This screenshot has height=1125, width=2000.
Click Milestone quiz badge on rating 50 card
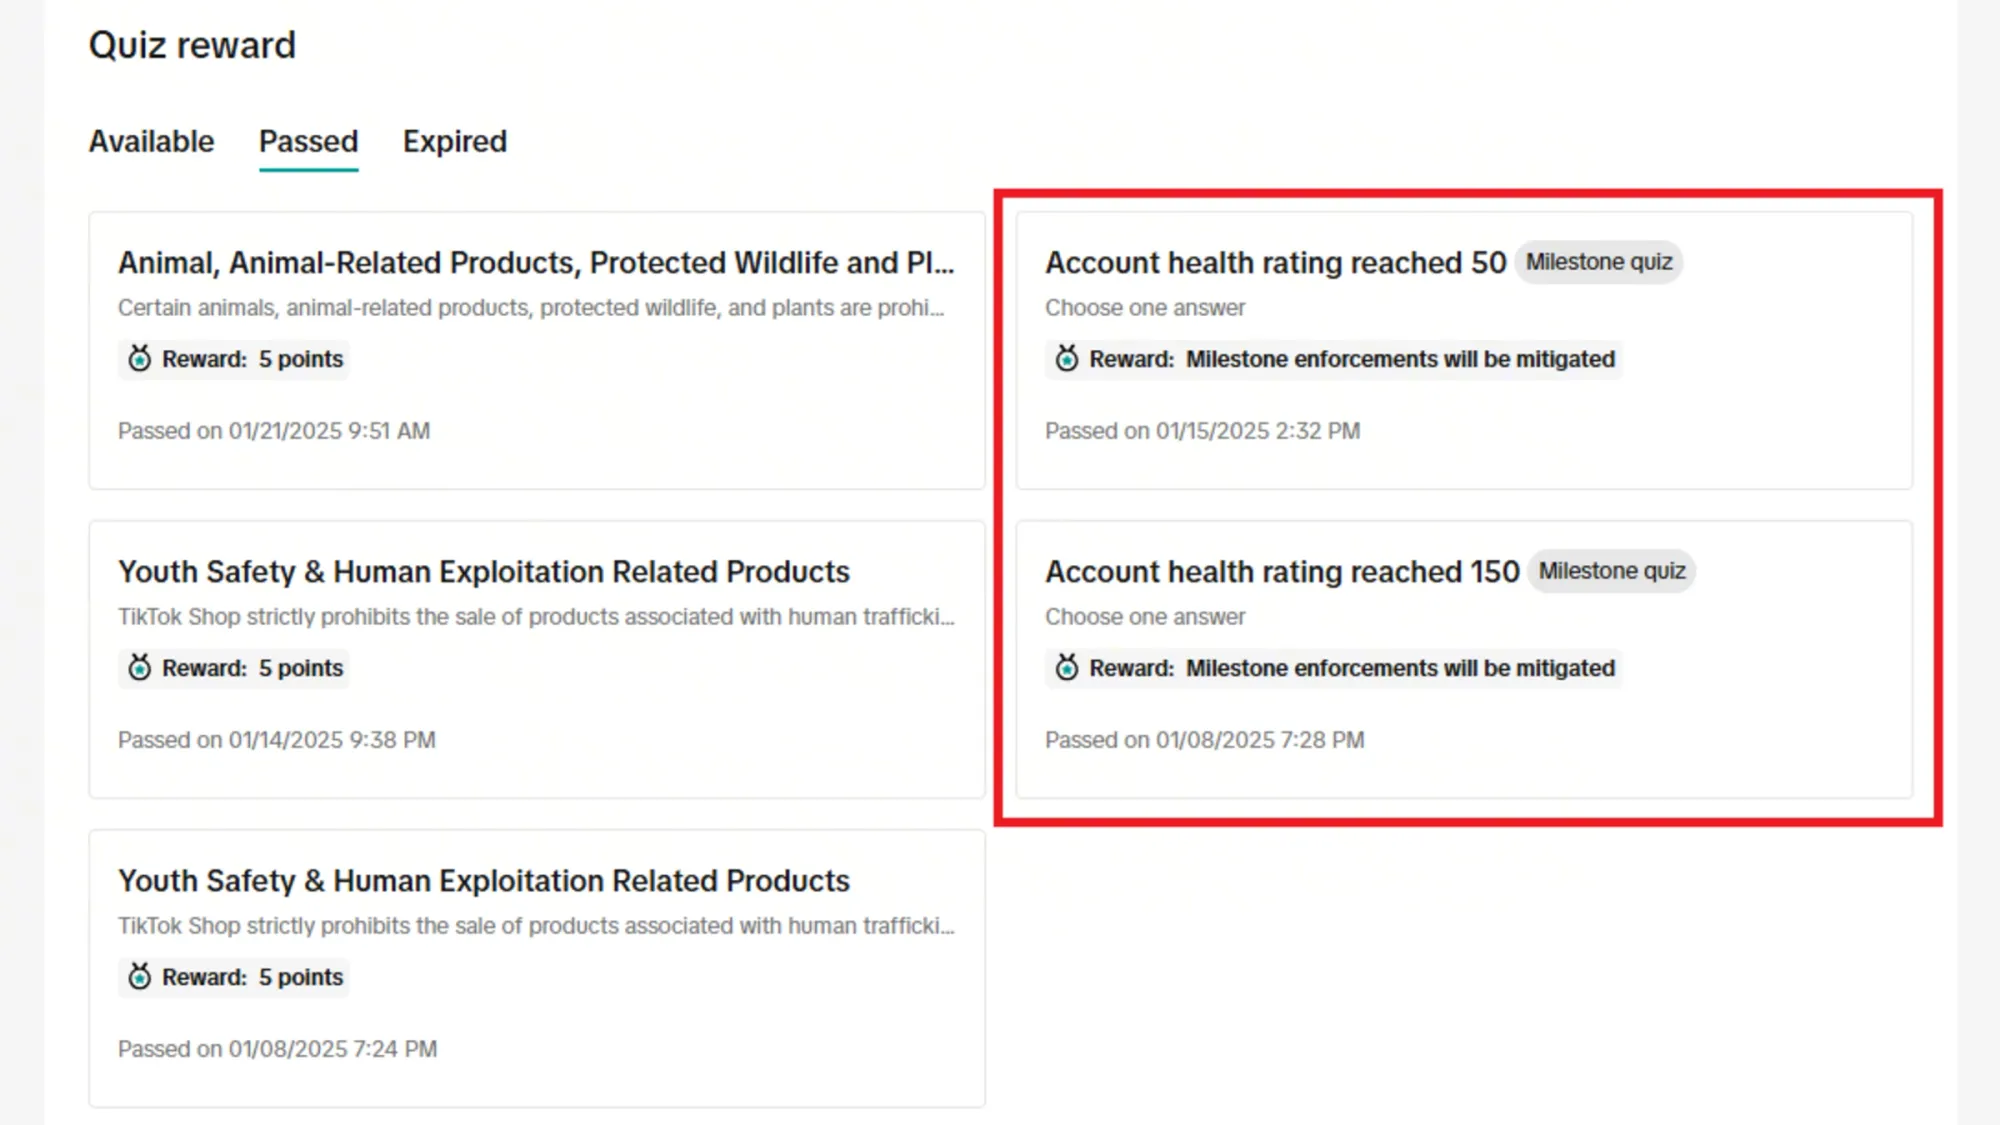1598,262
